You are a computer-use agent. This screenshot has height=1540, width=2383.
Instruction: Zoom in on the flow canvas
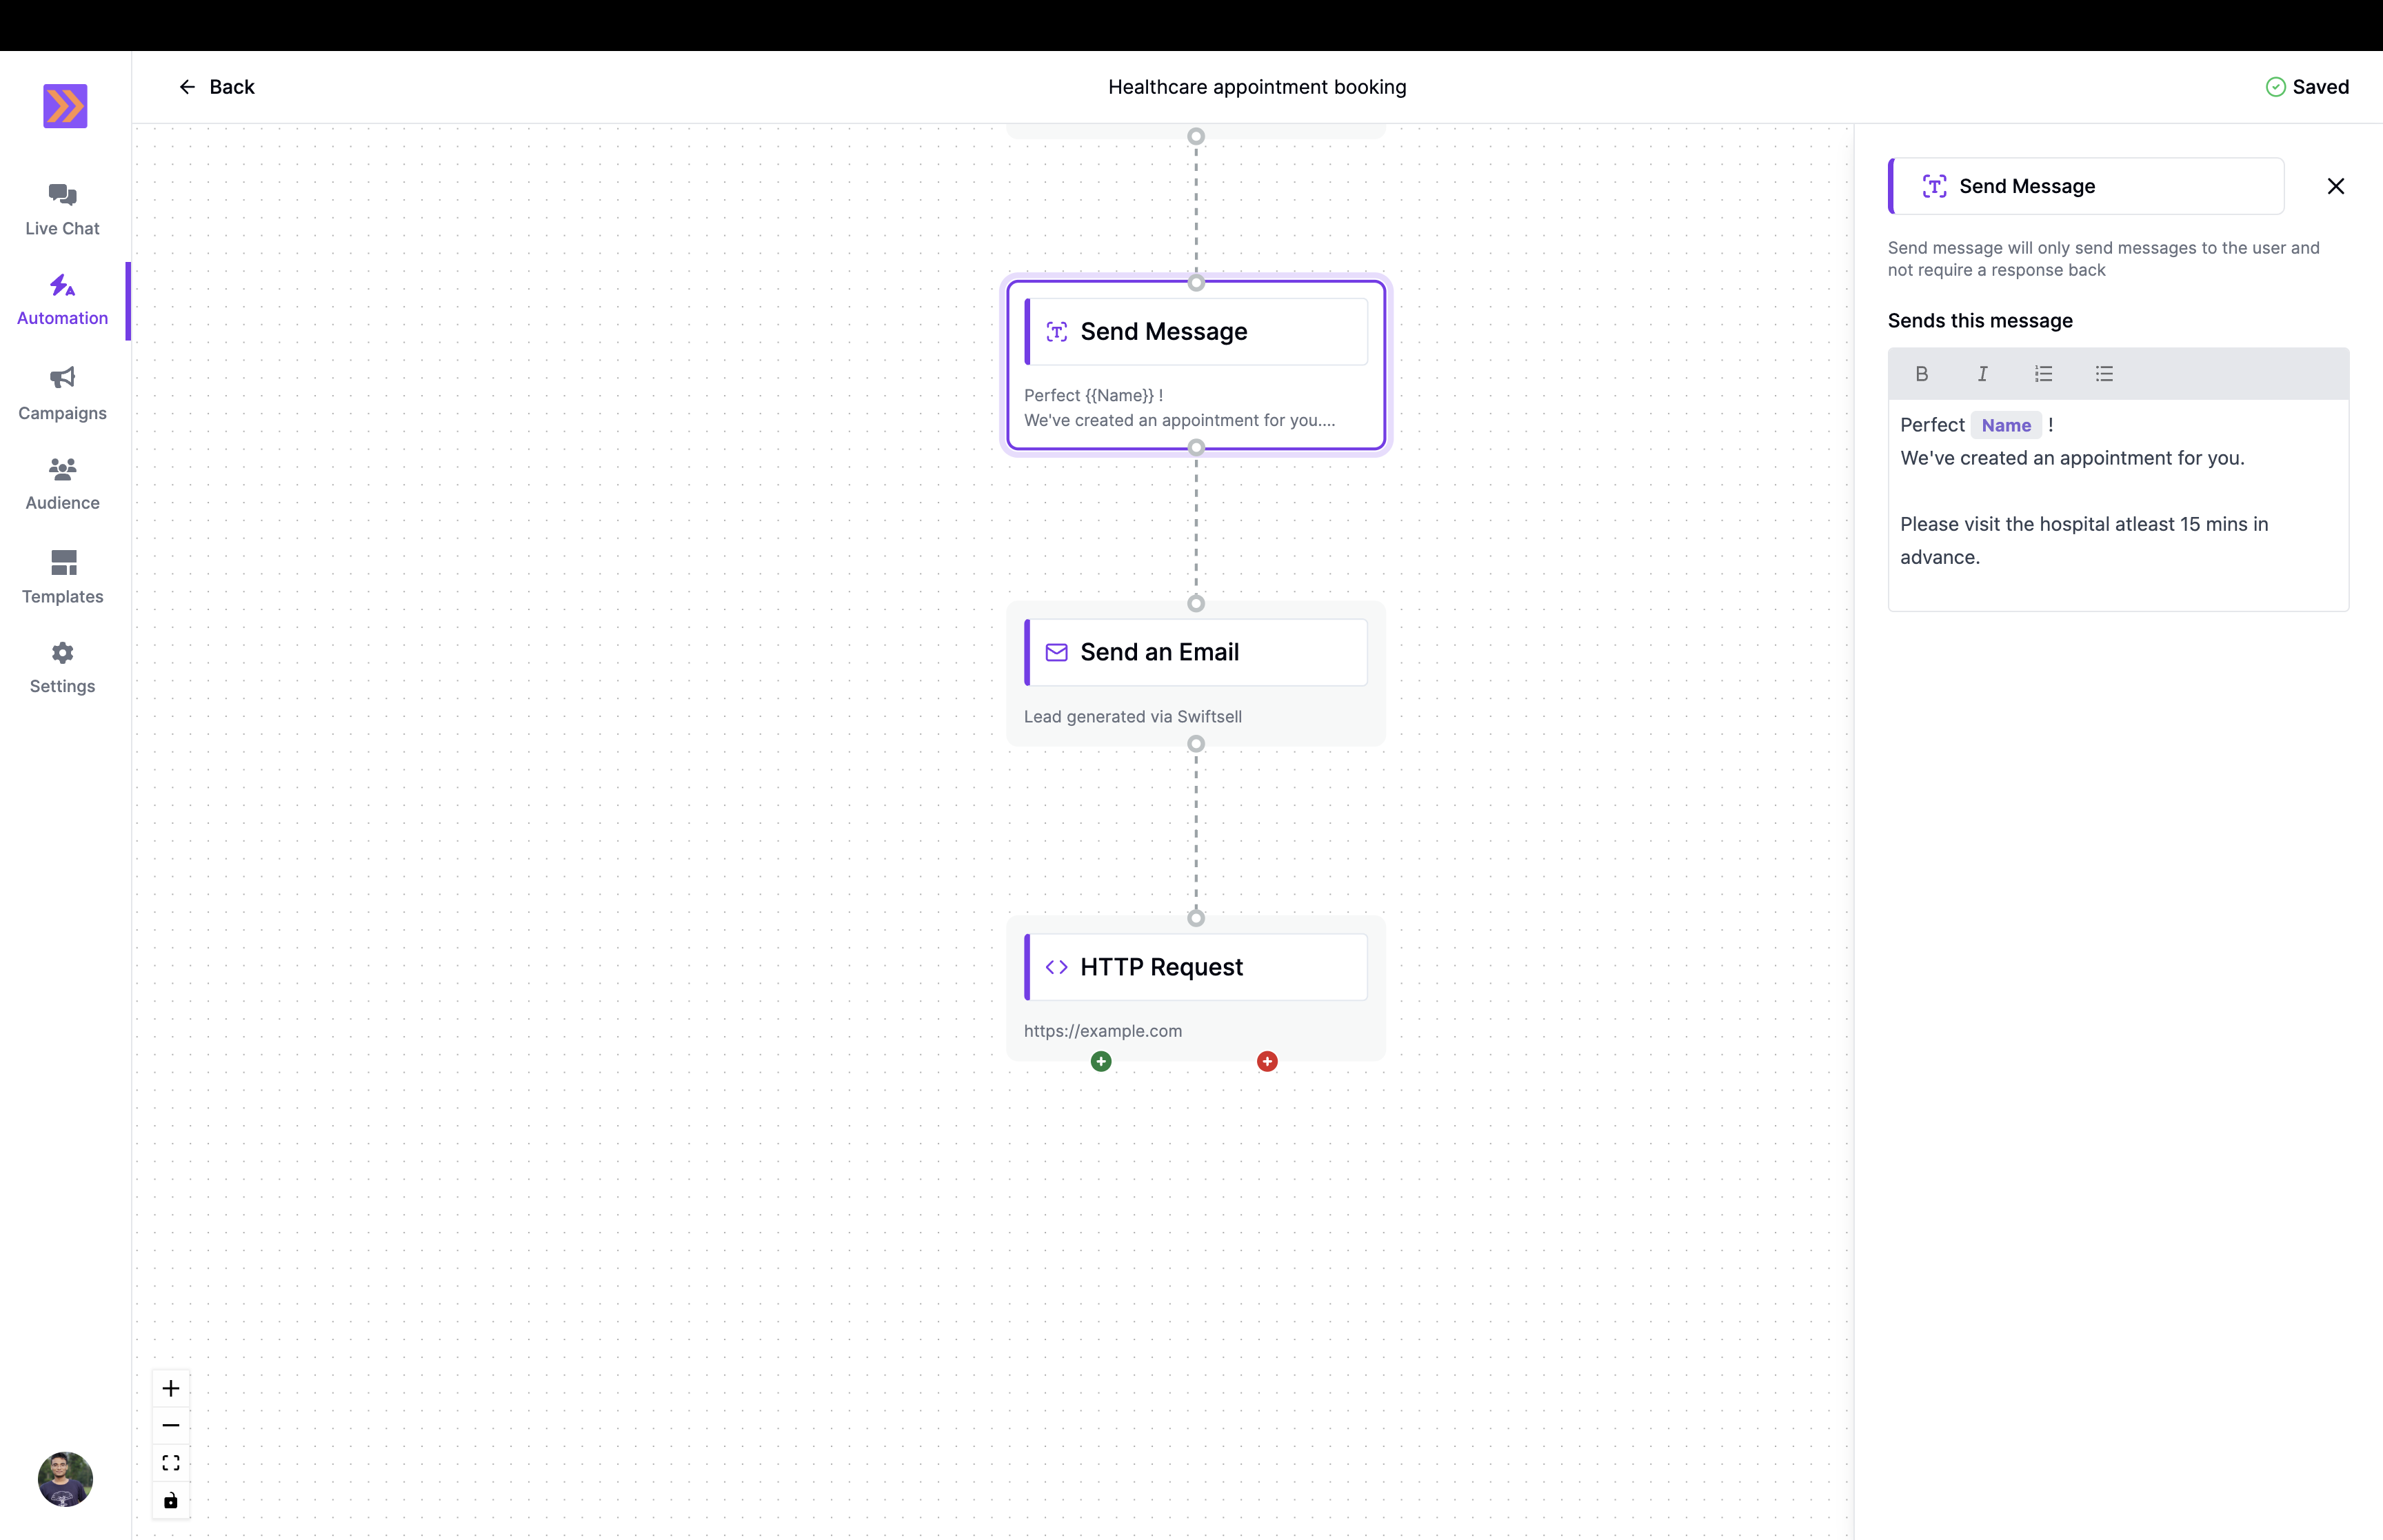[x=170, y=1387]
